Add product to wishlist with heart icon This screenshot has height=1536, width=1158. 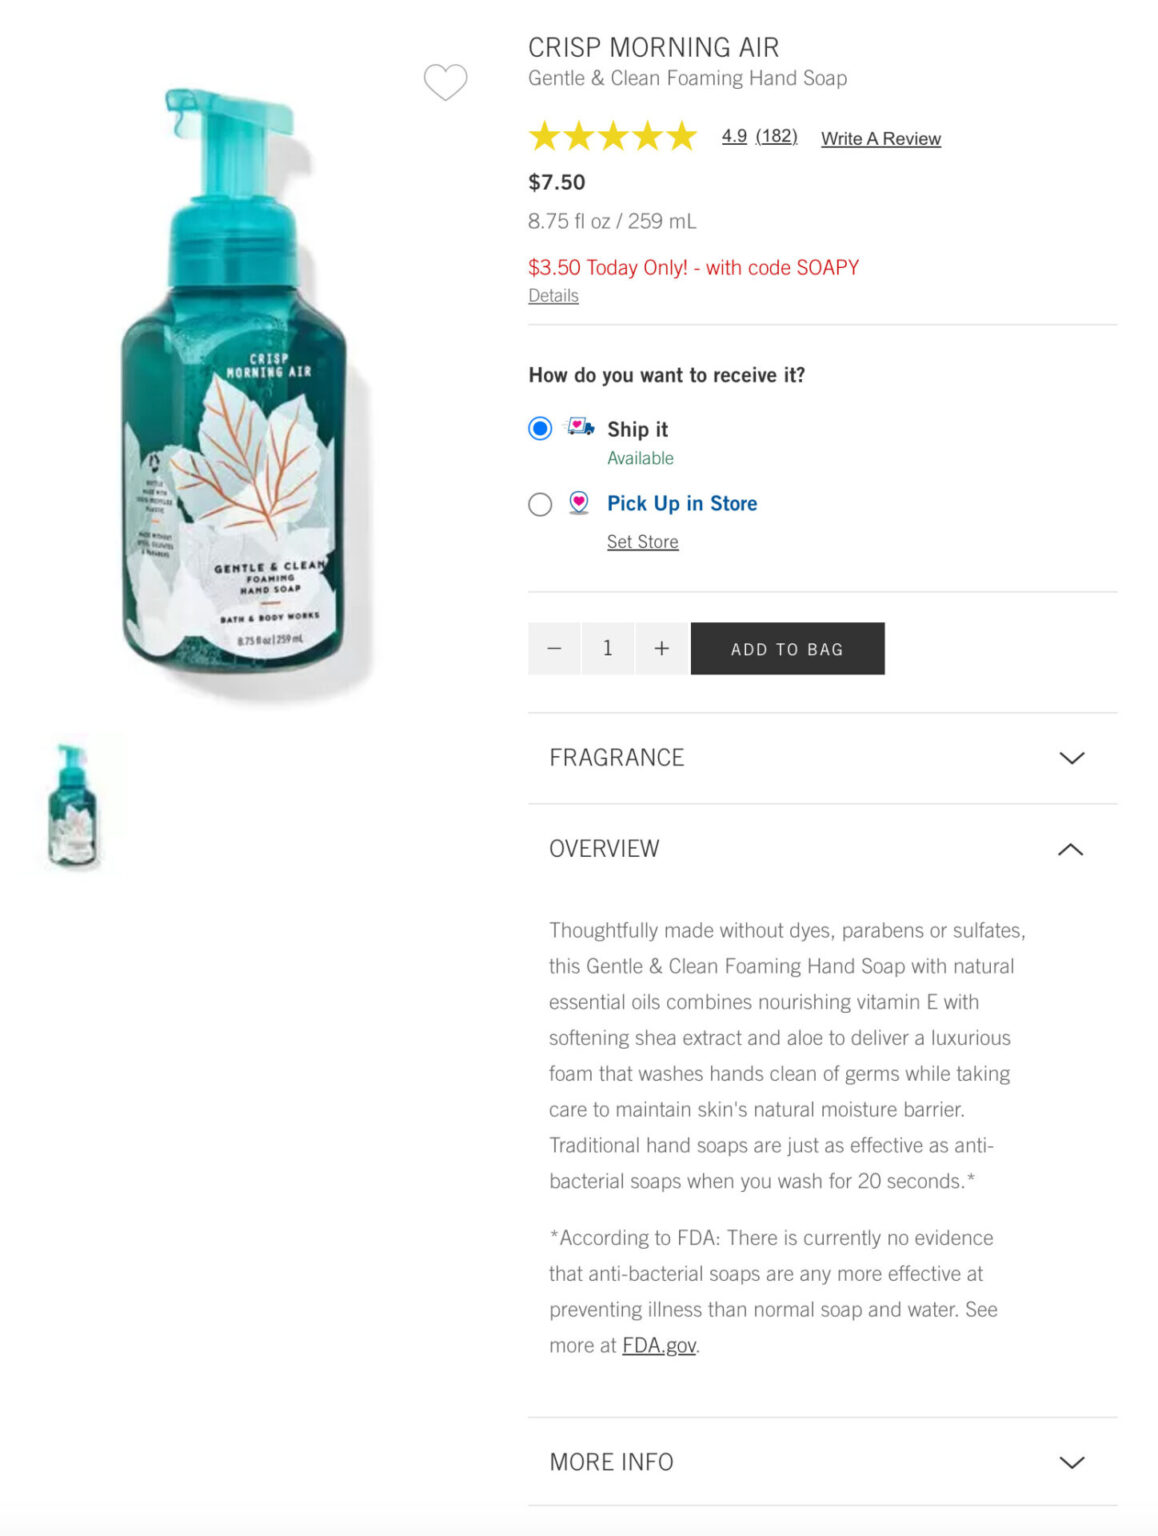click(x=445, y=82)
